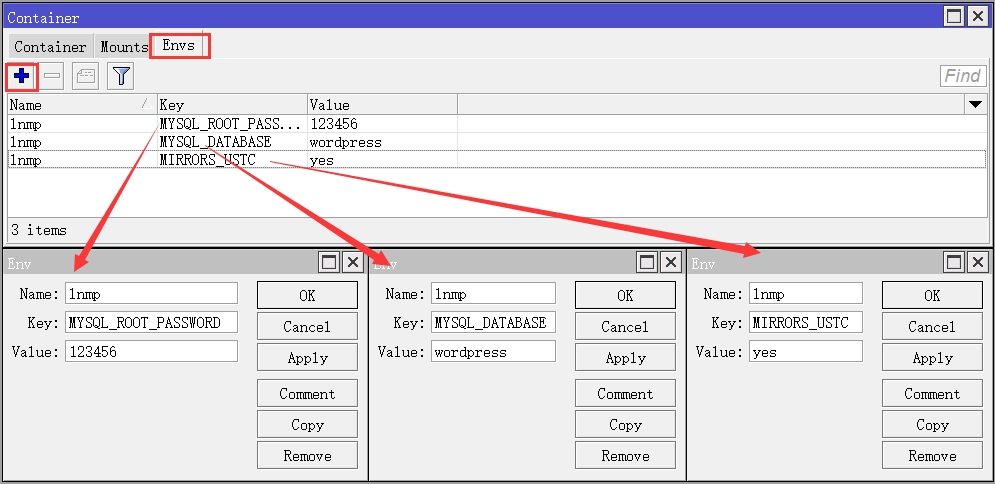This screenshot has width=995, height=484.
Task: Maximize the MYSQL_DATABASE Env dialog
Action: [647, 262]
